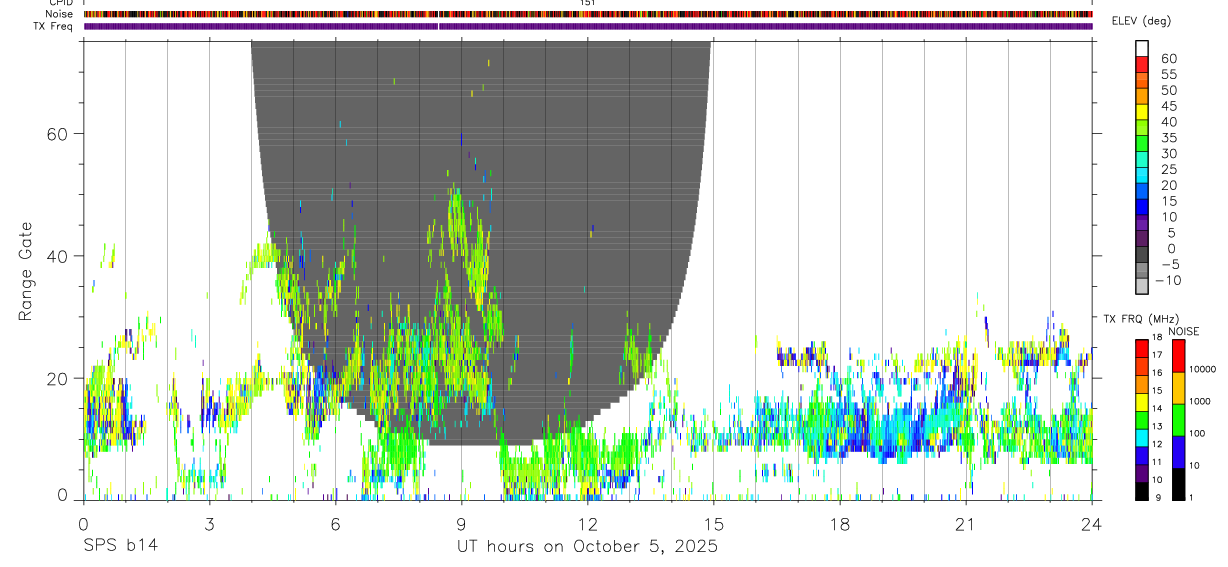Pick the green TX FRQ swatch between 14 and 13
The image size is (1228, 567).
coord(1141,418)
